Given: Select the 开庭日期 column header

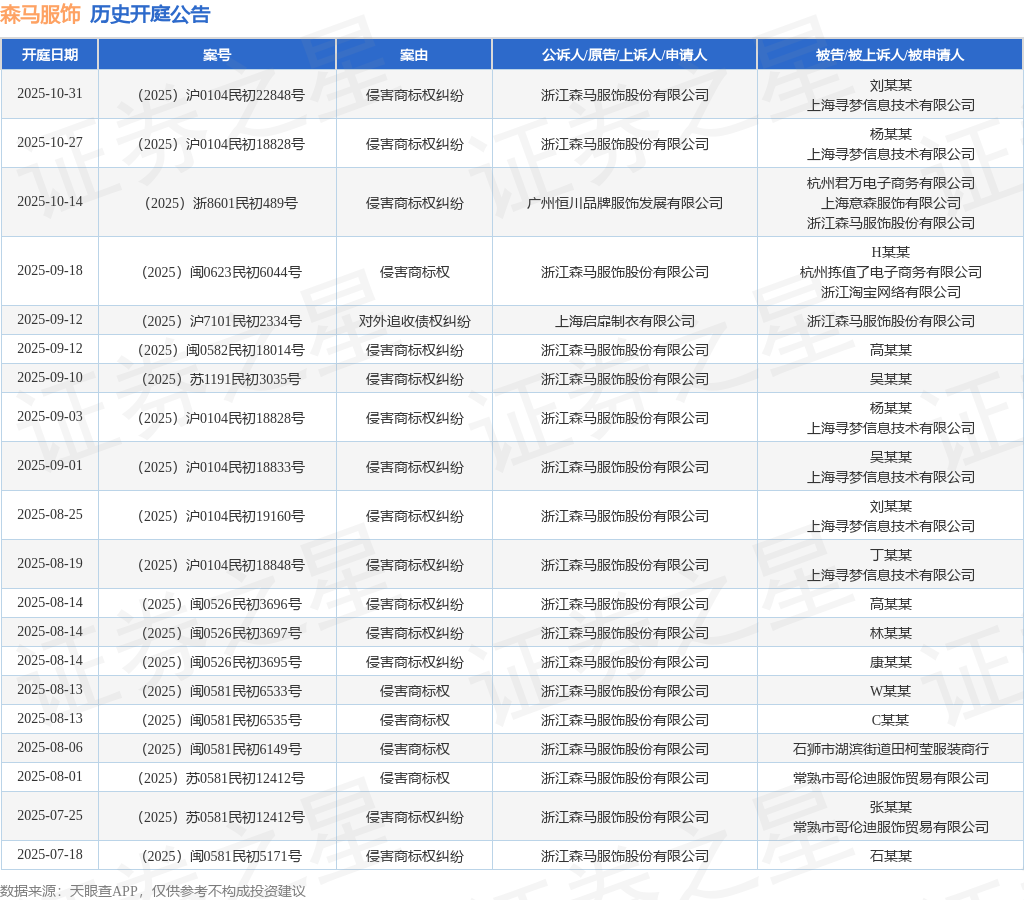Looking at the screenshot, I should pos(50,55).
